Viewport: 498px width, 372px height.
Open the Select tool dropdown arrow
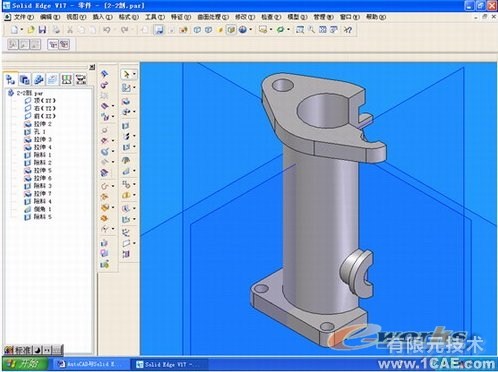point(134,74)
